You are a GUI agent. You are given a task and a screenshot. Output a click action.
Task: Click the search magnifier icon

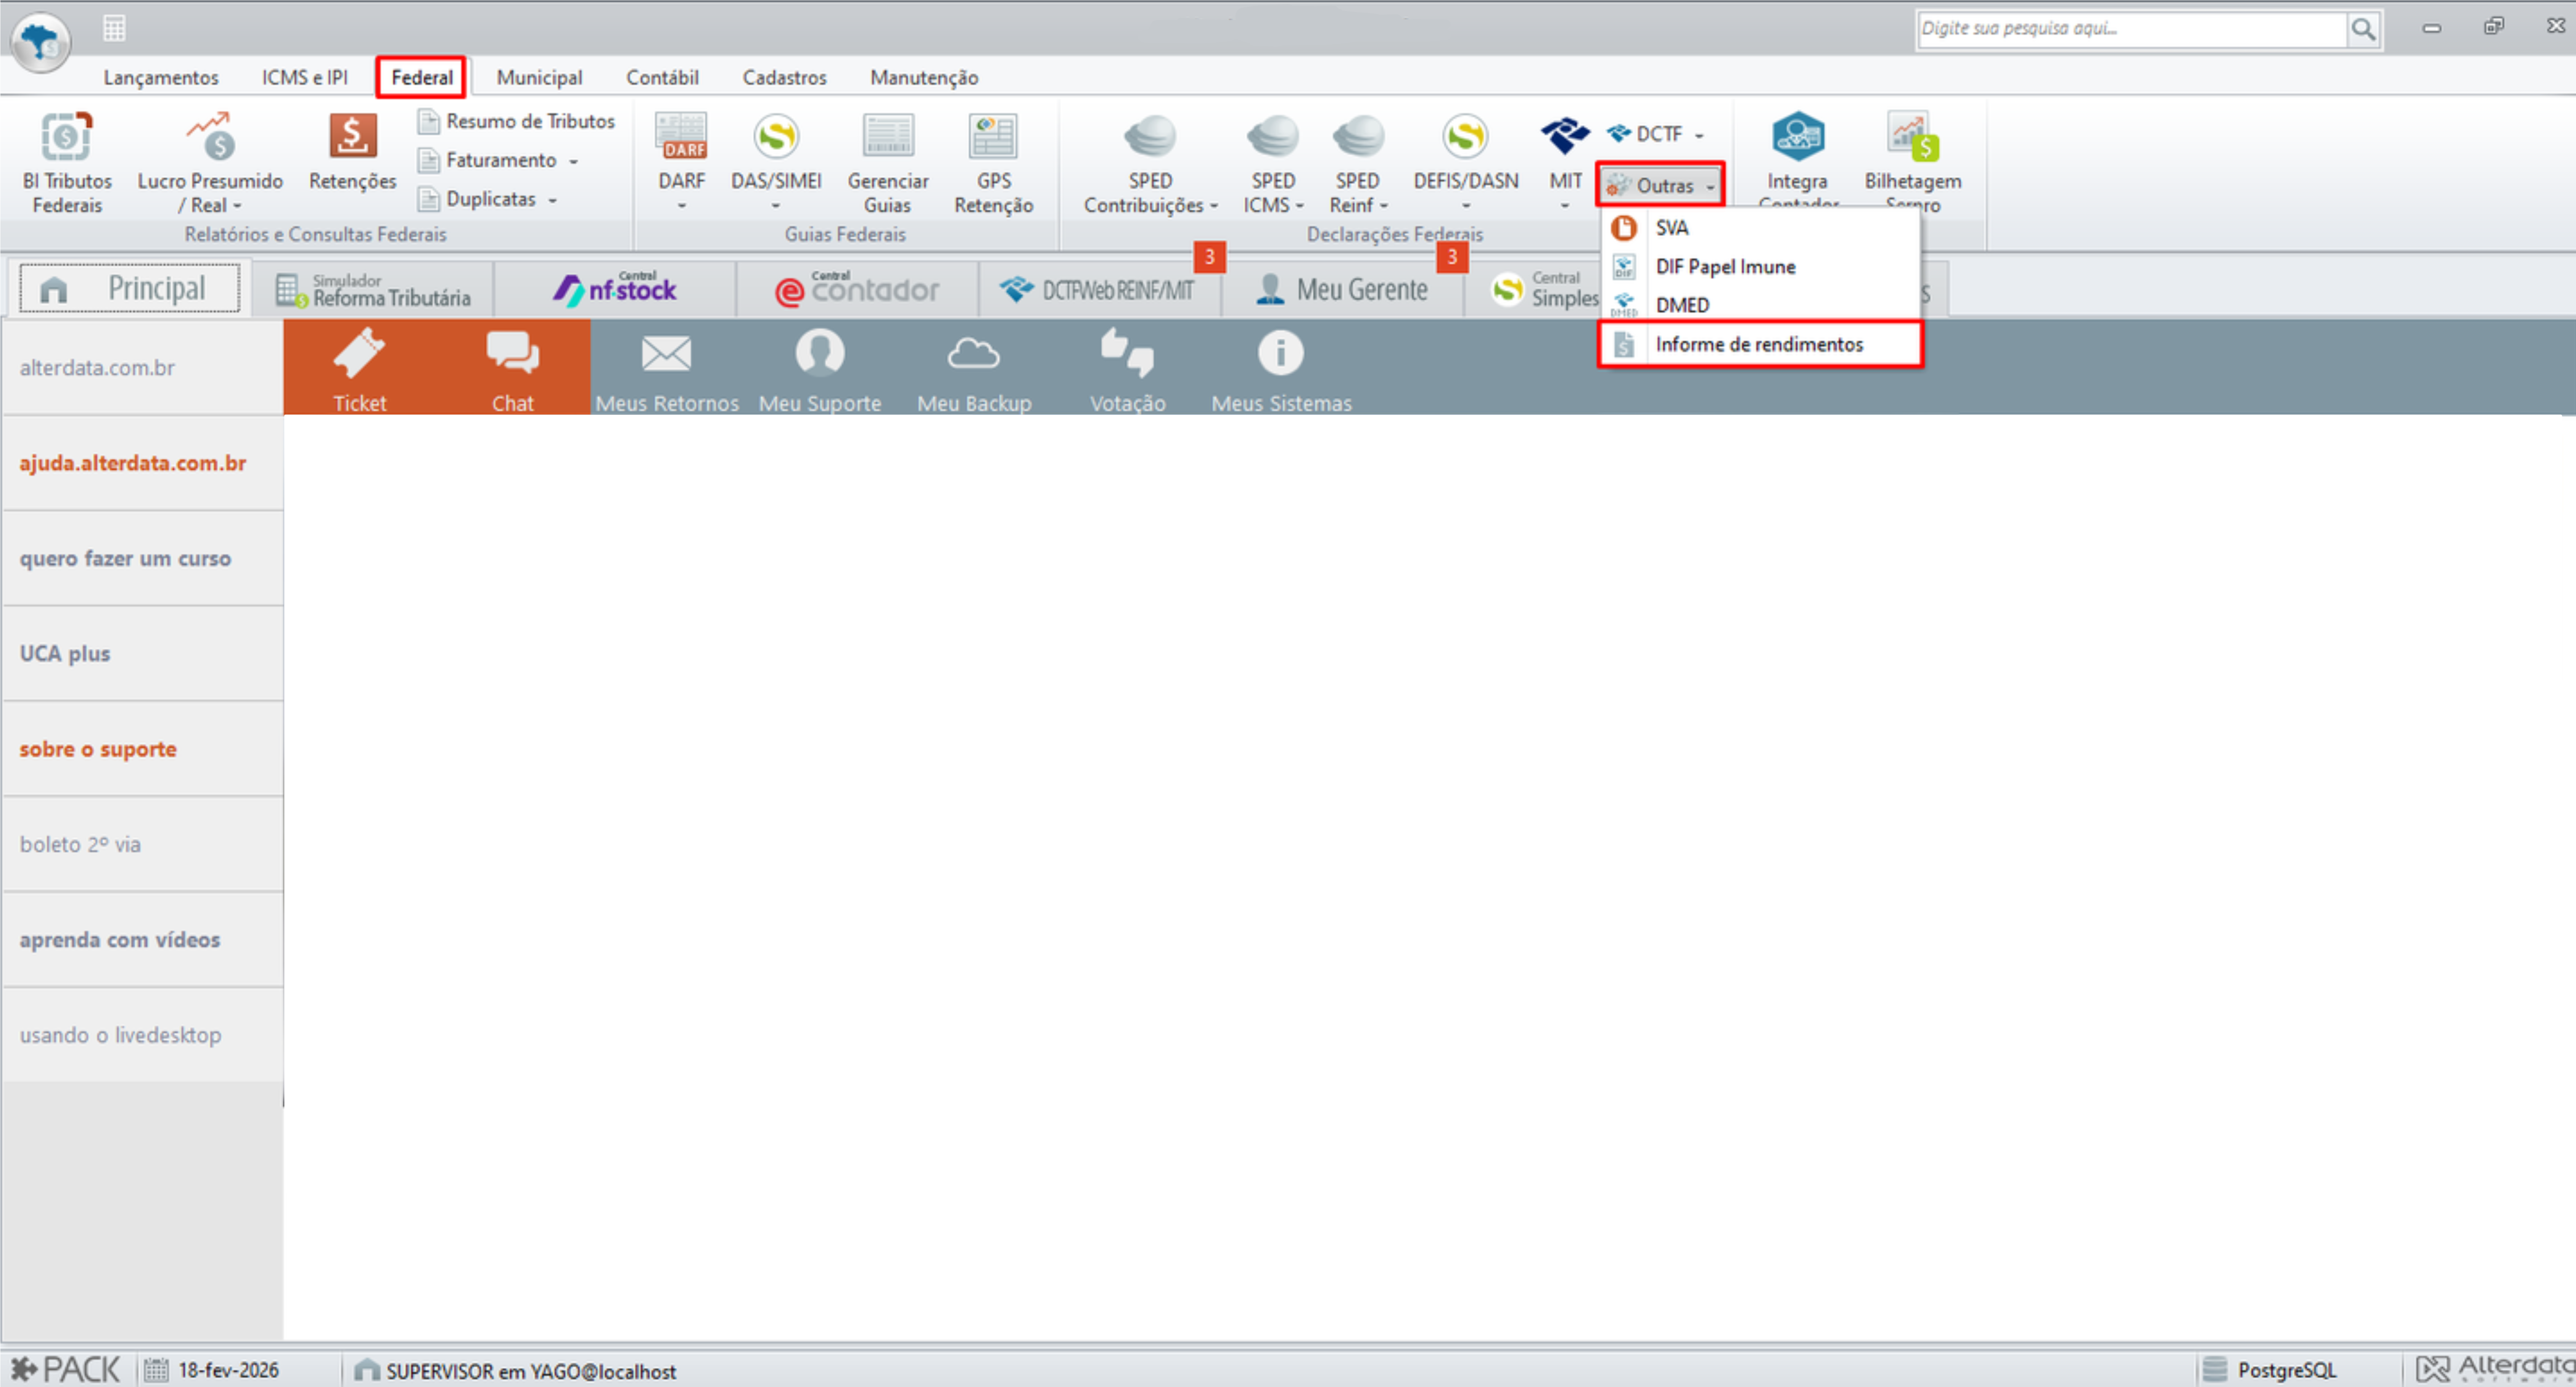tap(2363, 29)
